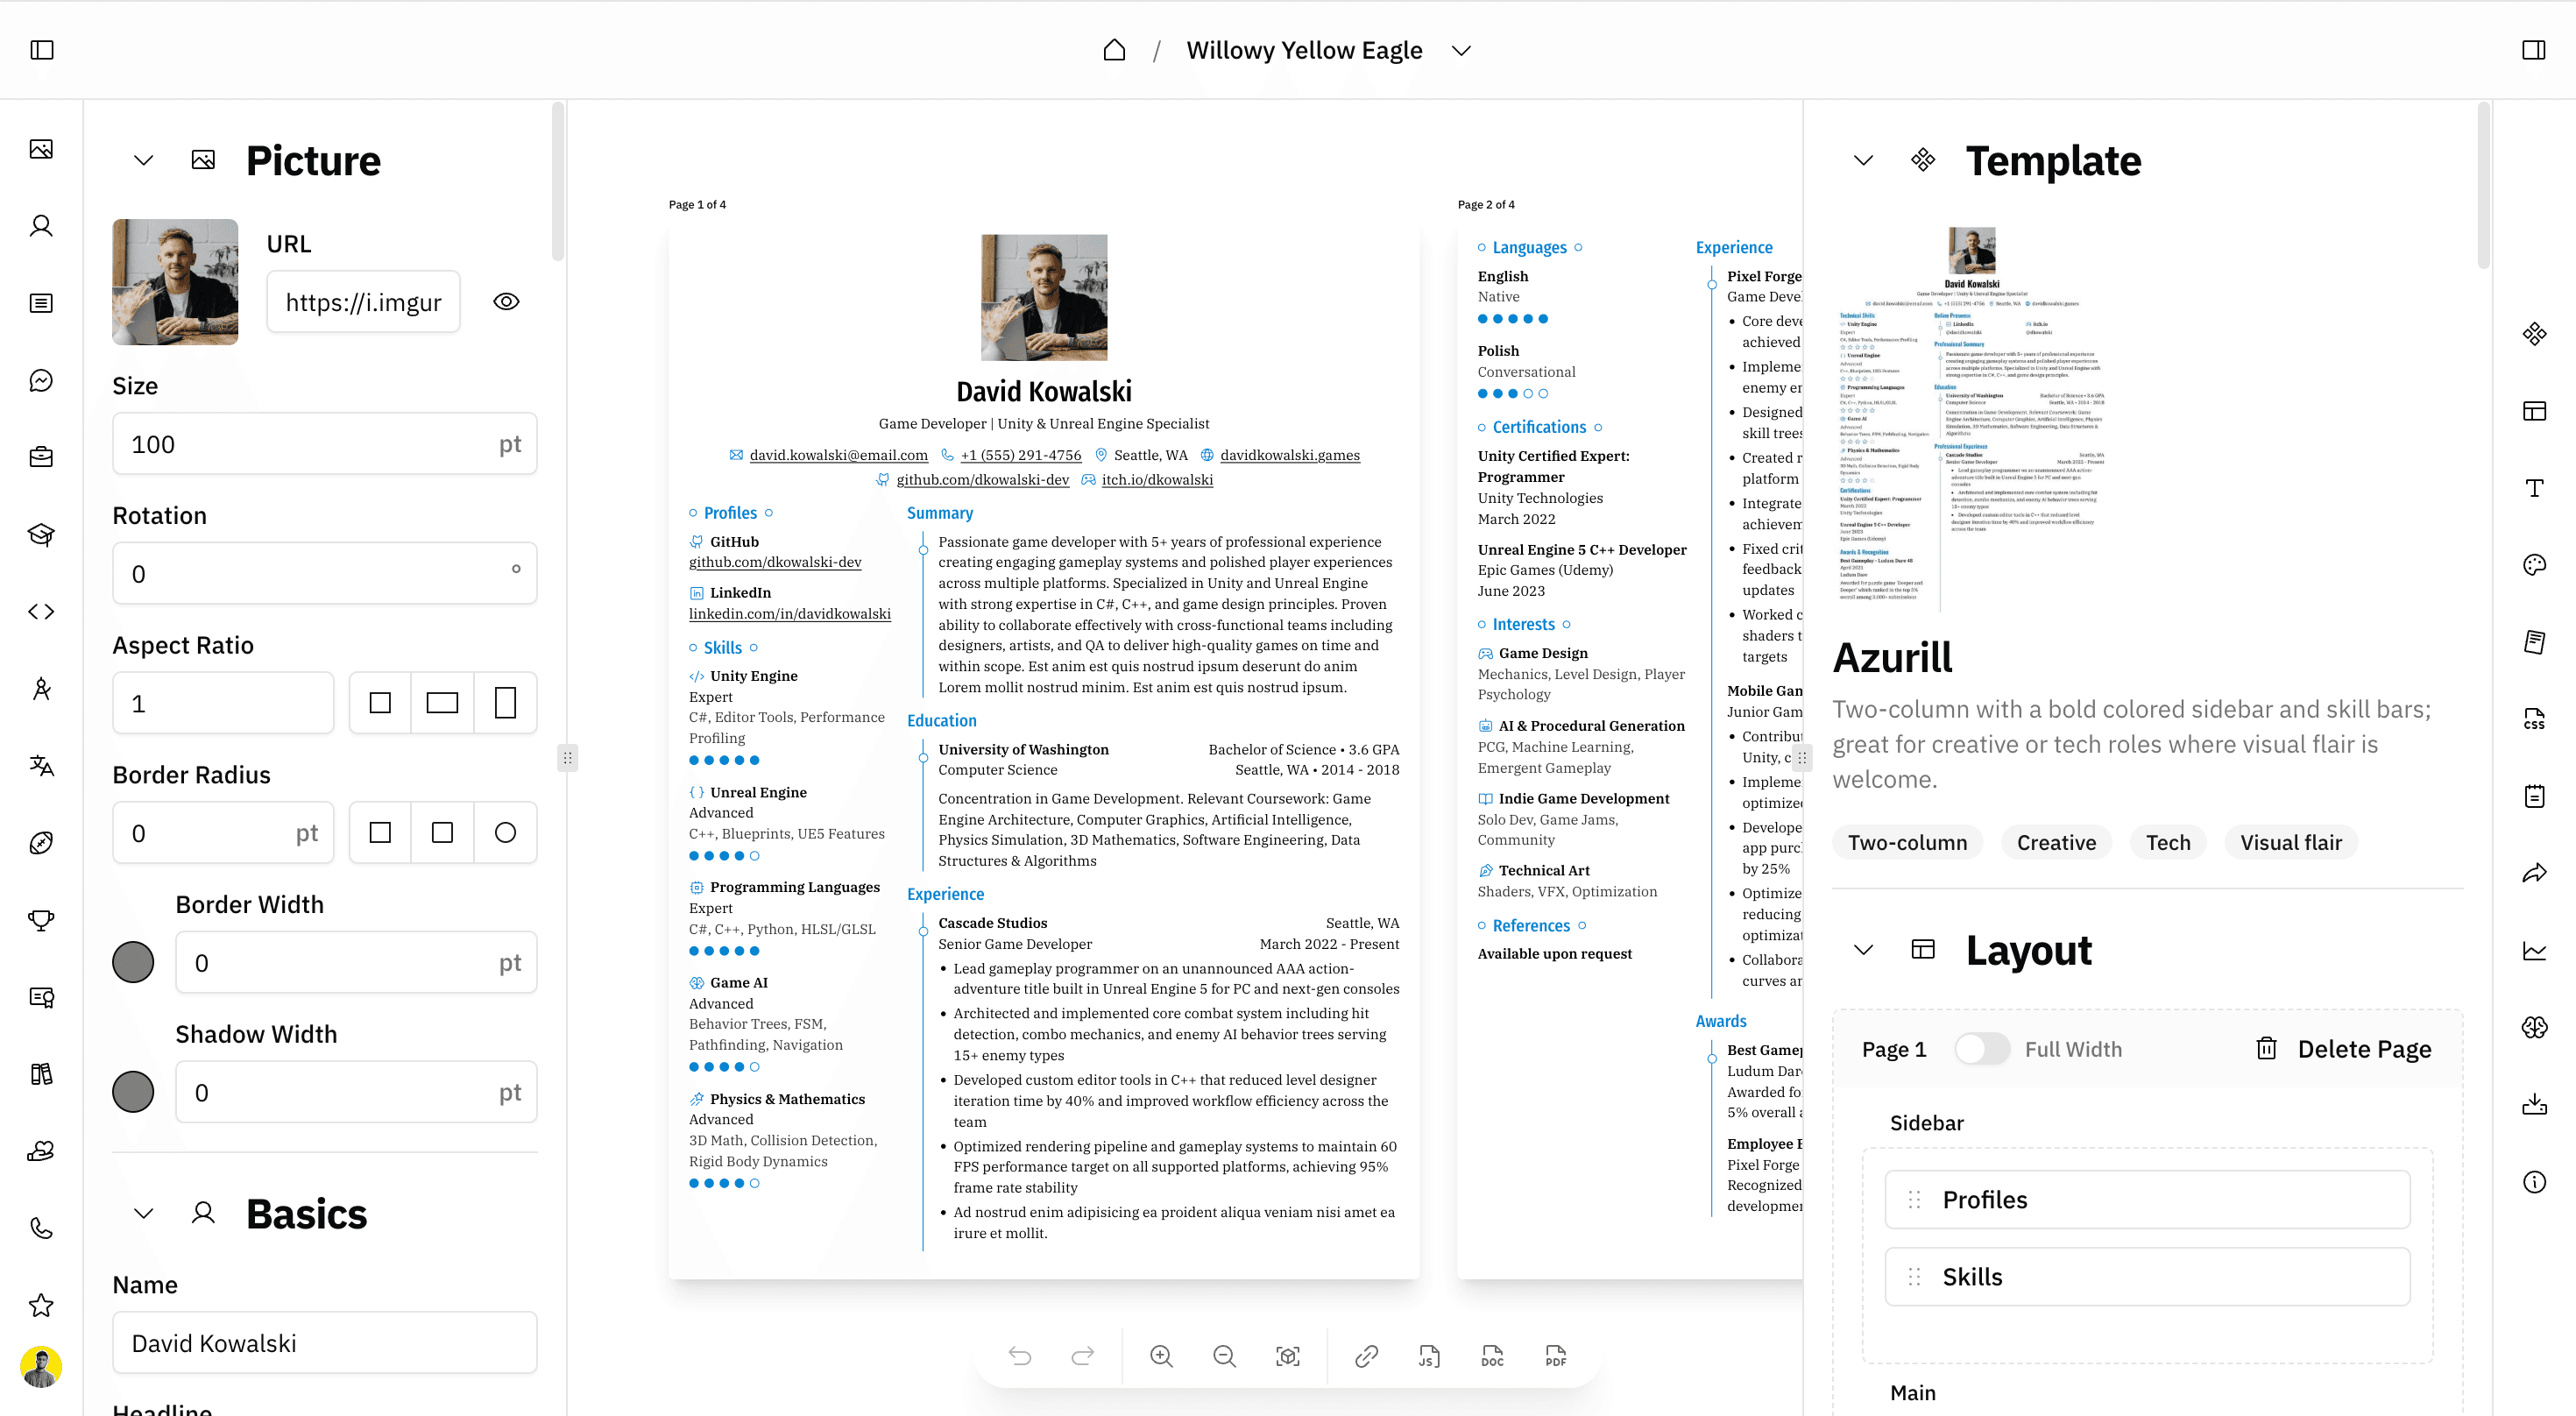Export the resume as DOC
Viewport: 2576px width, 1416px height.
[x=1492, y=1356]
